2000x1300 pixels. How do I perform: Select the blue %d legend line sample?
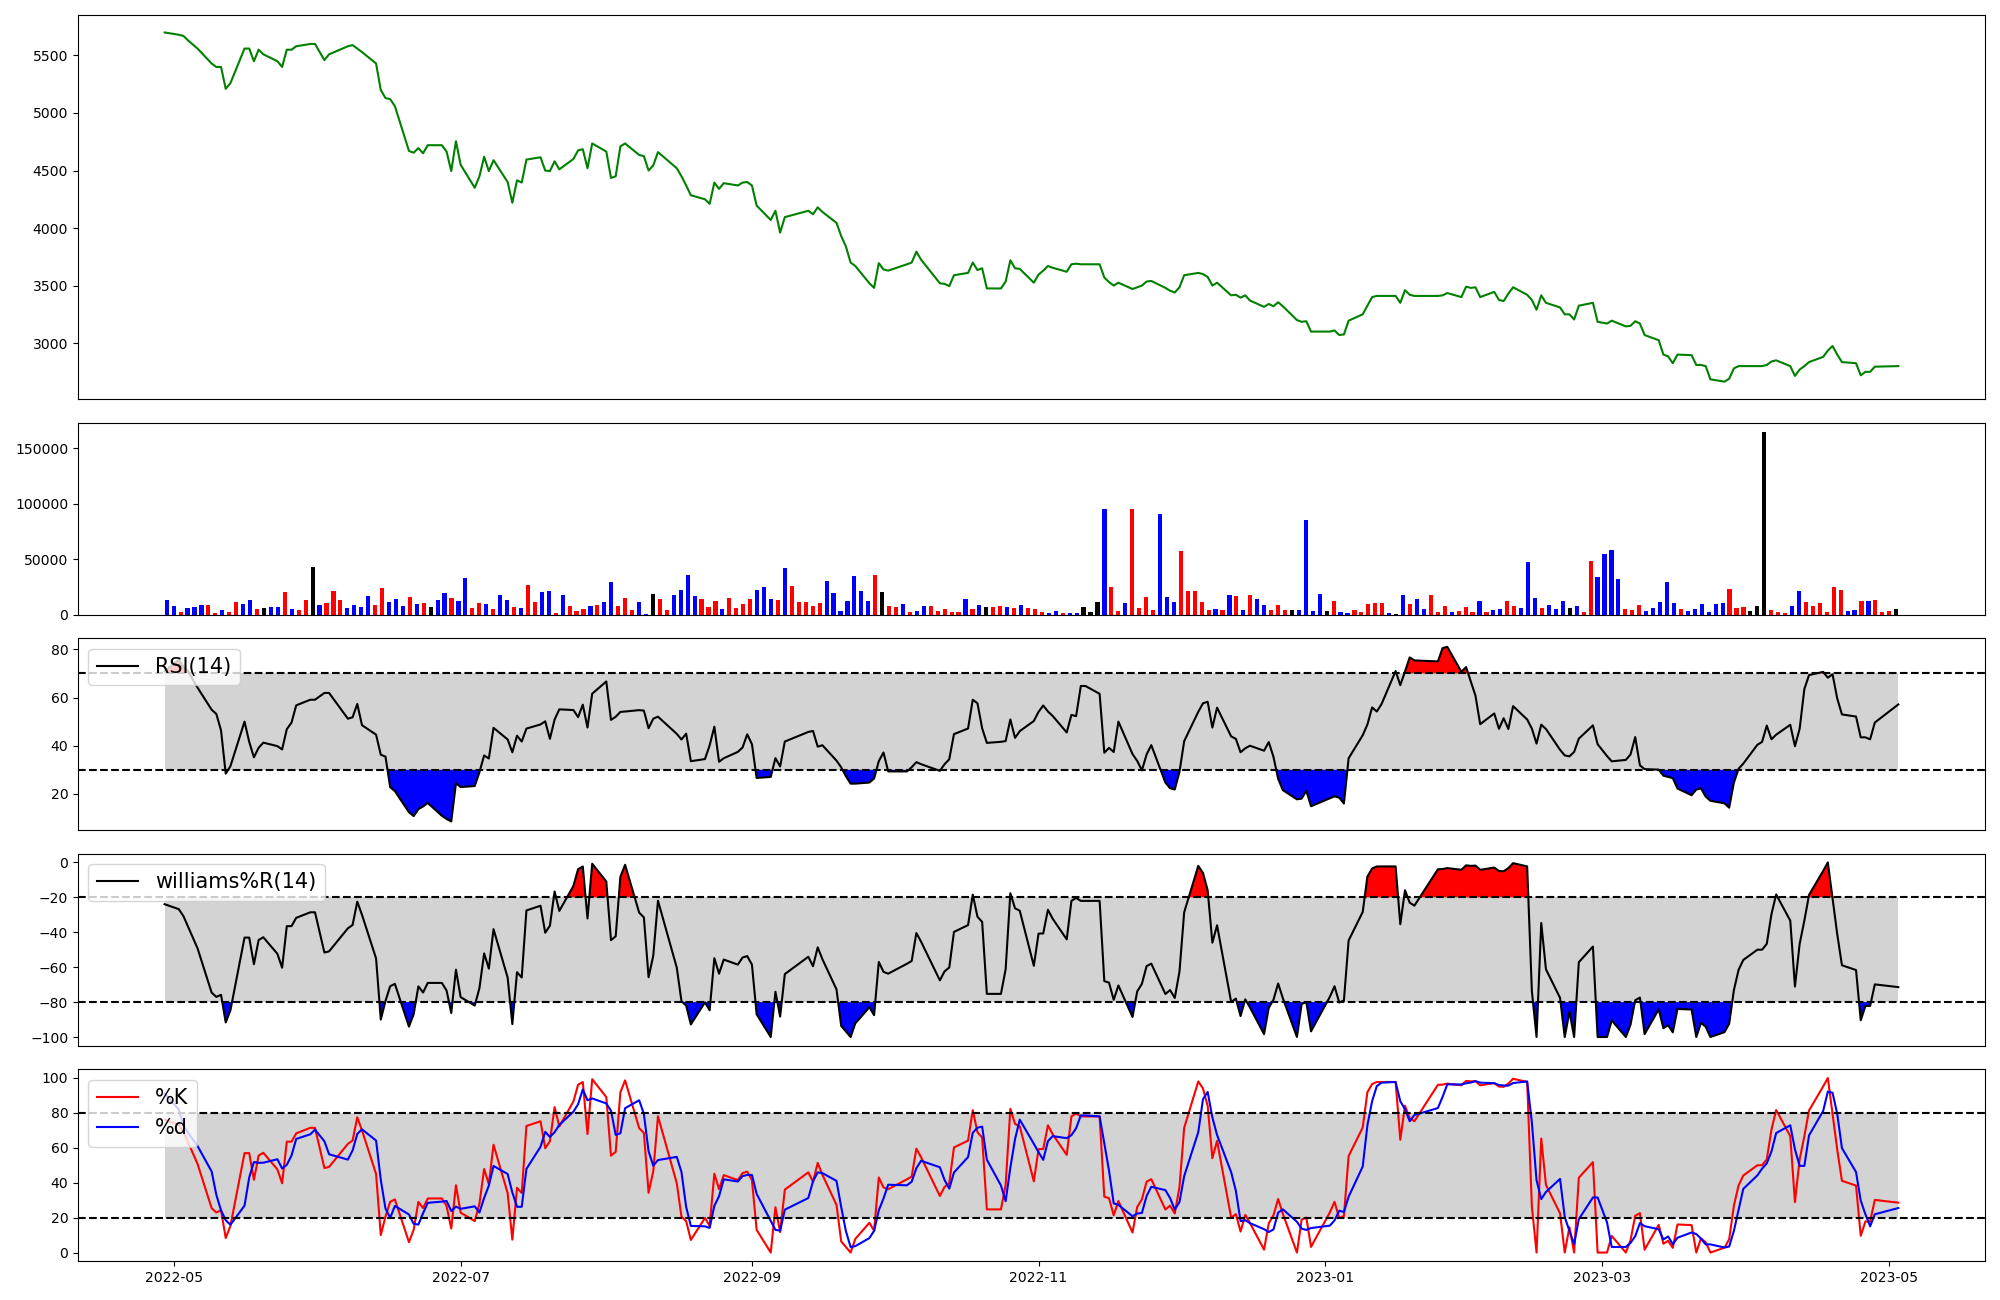[118, 1127]
